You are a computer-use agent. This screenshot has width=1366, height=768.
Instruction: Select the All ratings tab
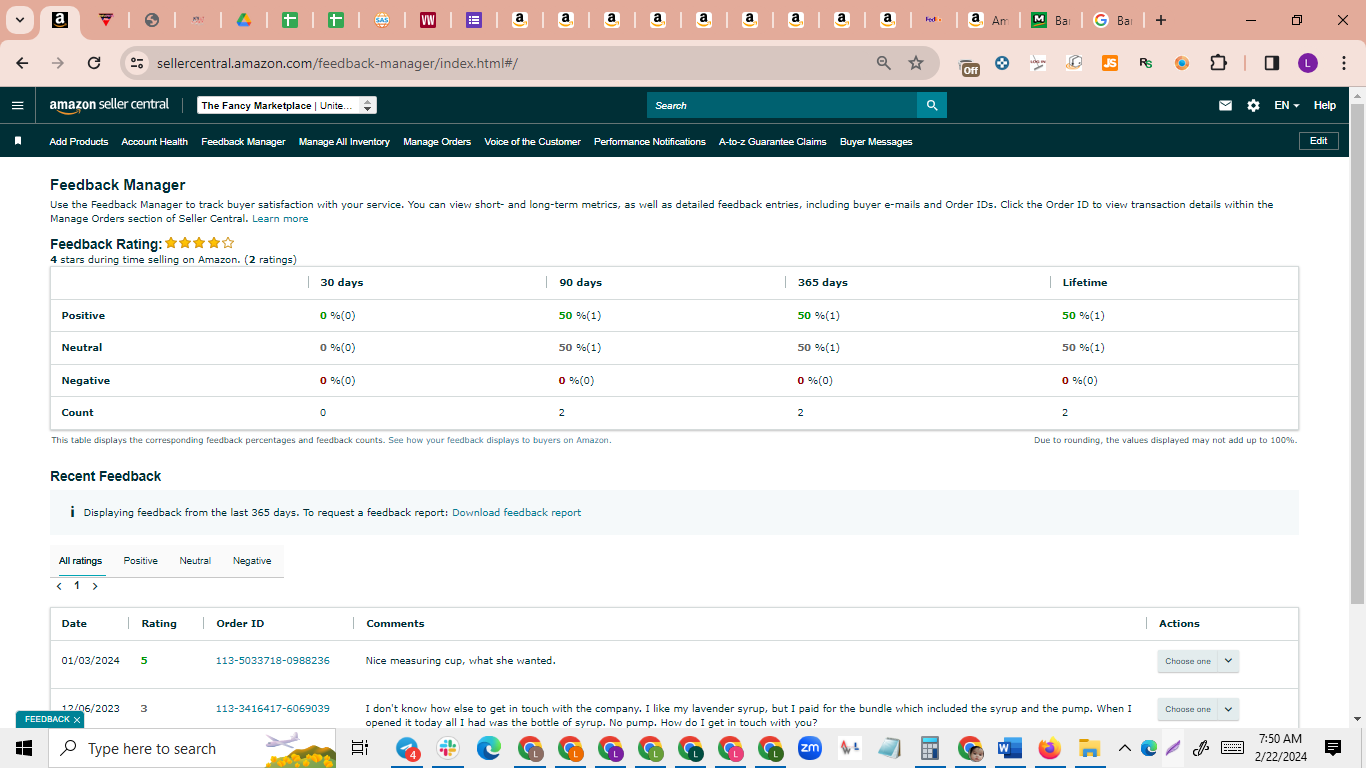(80, 561)
